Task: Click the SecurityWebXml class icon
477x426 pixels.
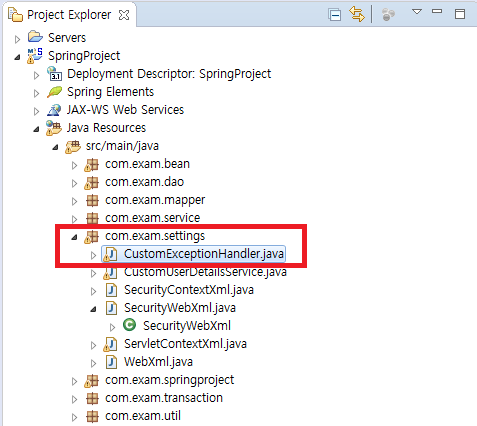Action: point(129,325)
